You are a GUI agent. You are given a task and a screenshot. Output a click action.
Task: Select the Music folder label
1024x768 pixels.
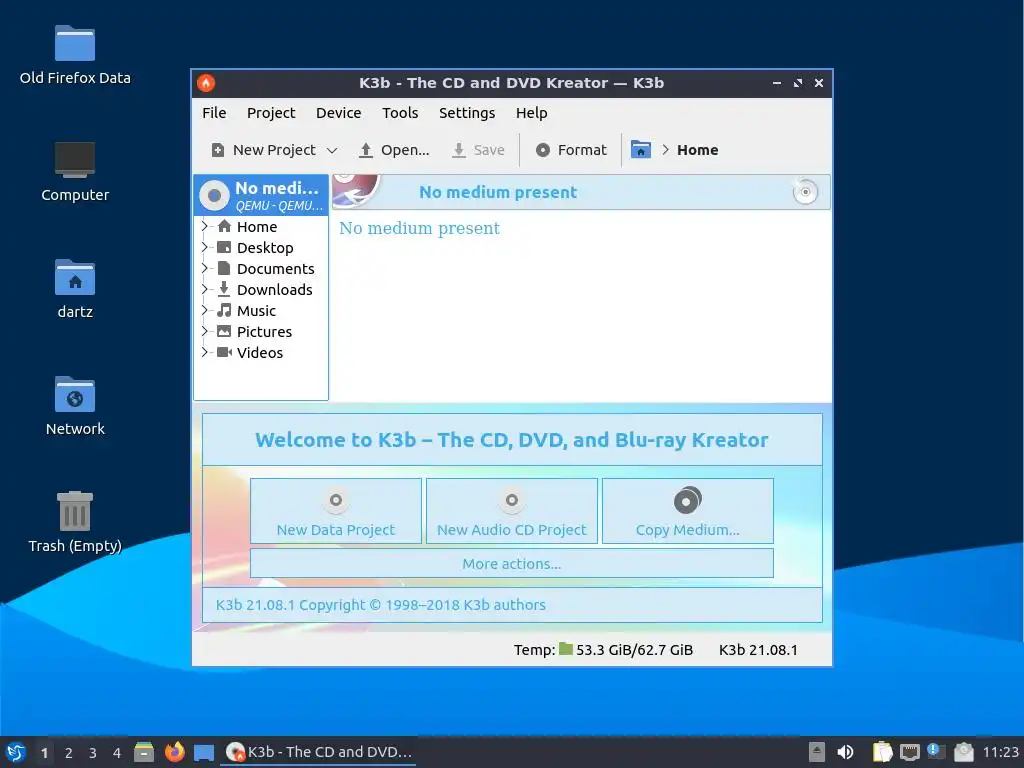[x=256, y=311]
